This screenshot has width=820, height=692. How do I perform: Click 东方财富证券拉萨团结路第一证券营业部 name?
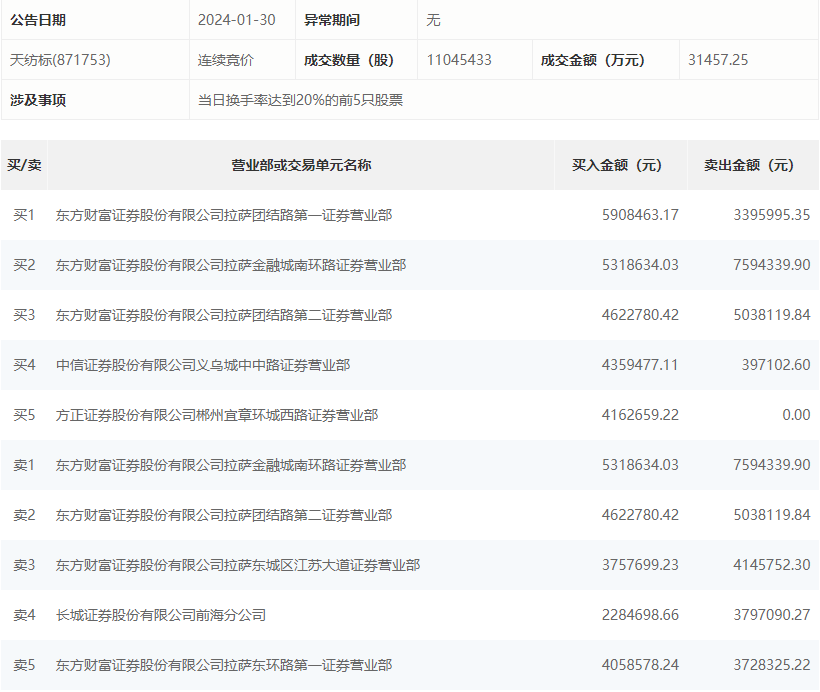[x=224, y=215]
